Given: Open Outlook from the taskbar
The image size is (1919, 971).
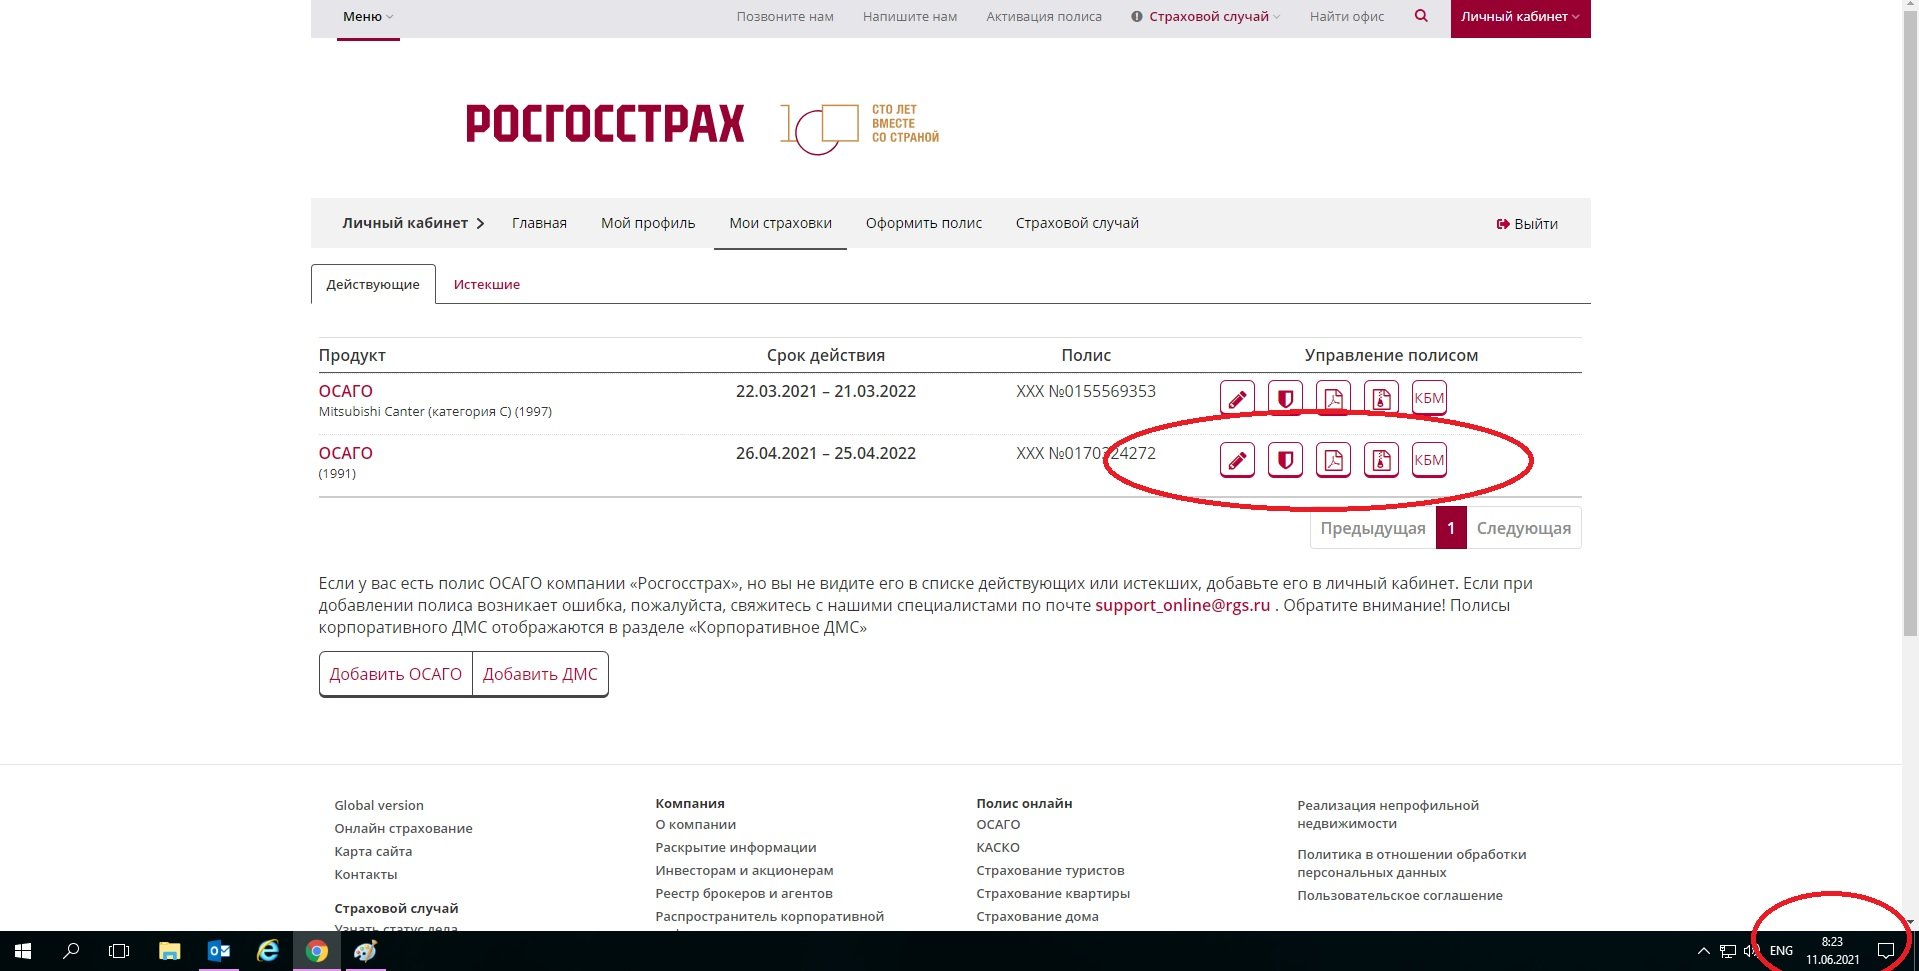Looking at the screenshot, I should (x=219, y=951).
